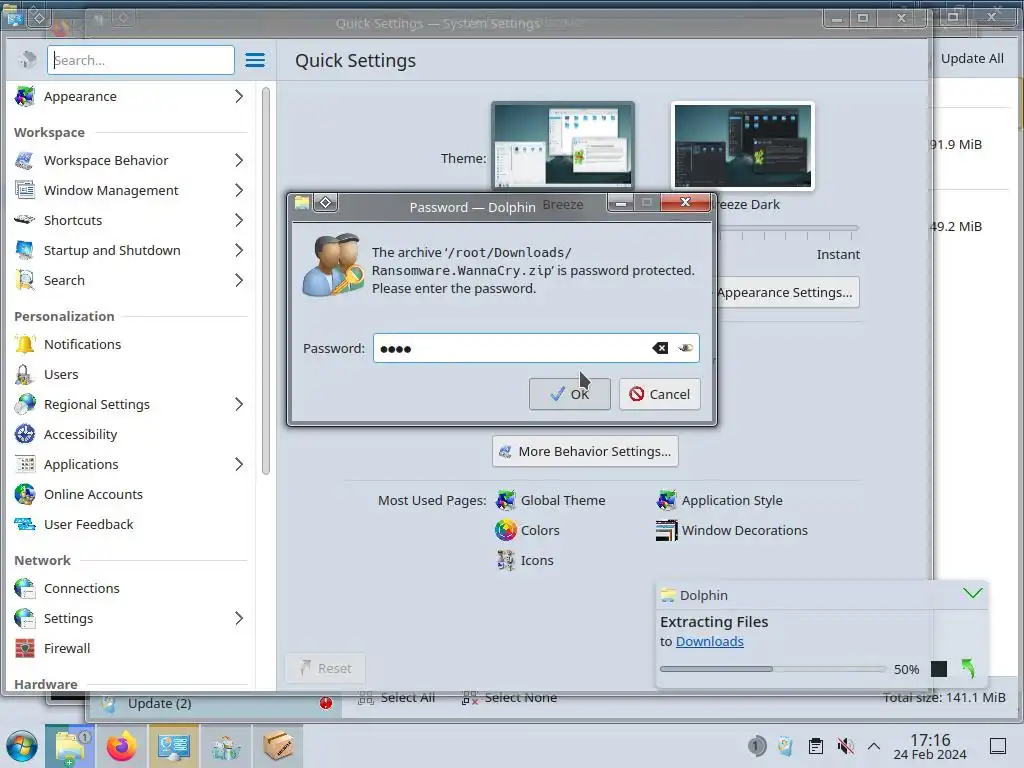Screen dimensions: 1024x768
Task: Click the Regional Settings globe icon
Action: [25, 404]
